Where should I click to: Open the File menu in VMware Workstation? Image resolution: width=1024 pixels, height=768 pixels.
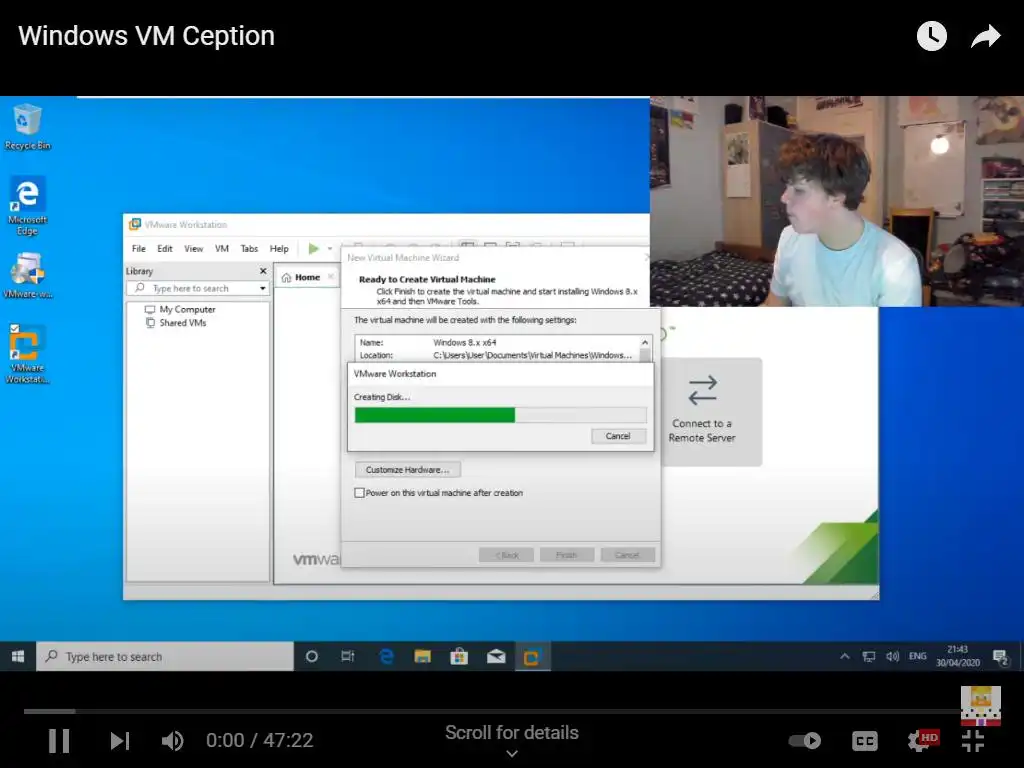(x=138, y=249)
